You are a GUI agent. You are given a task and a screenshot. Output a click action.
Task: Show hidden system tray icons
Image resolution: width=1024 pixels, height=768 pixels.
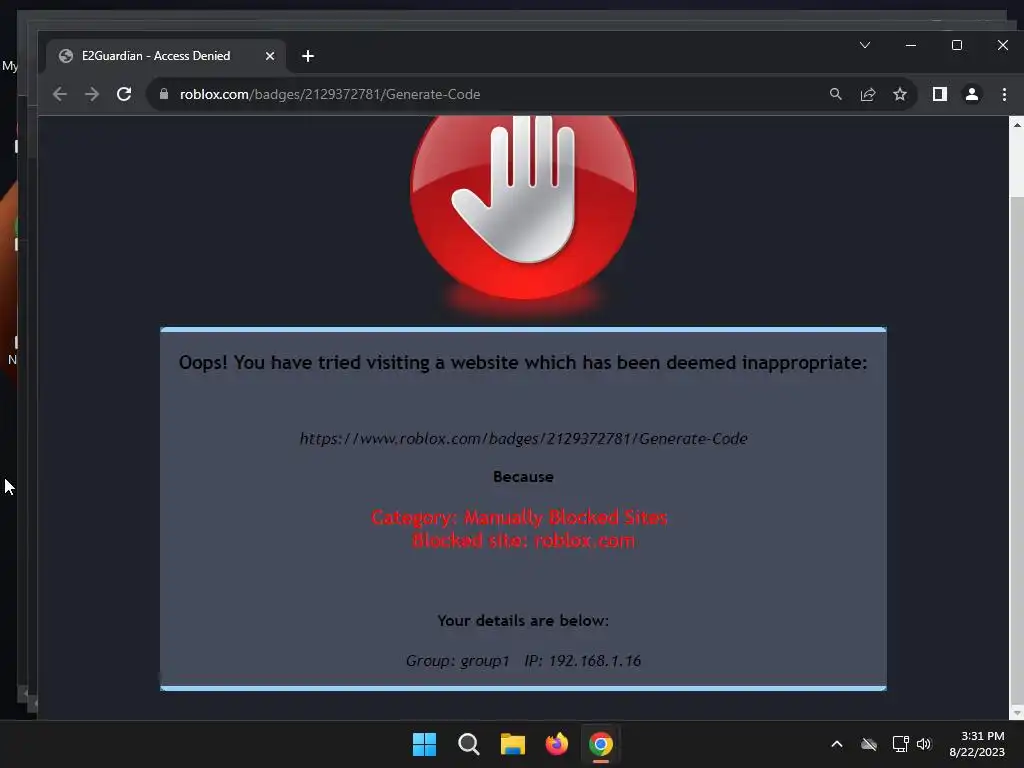click(837, 744)
